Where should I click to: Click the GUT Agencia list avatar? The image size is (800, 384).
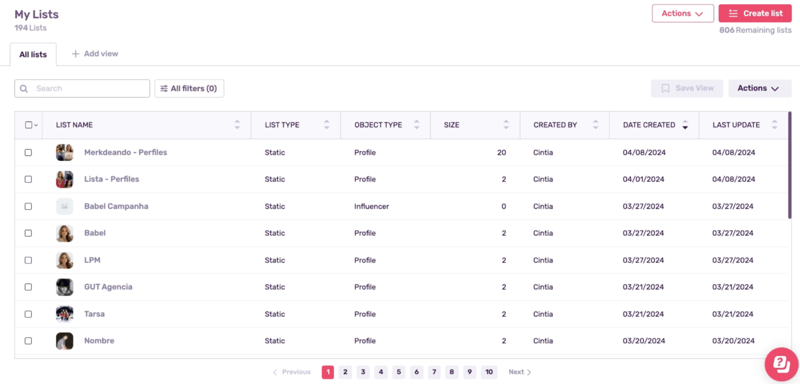[x=65, y=287]
